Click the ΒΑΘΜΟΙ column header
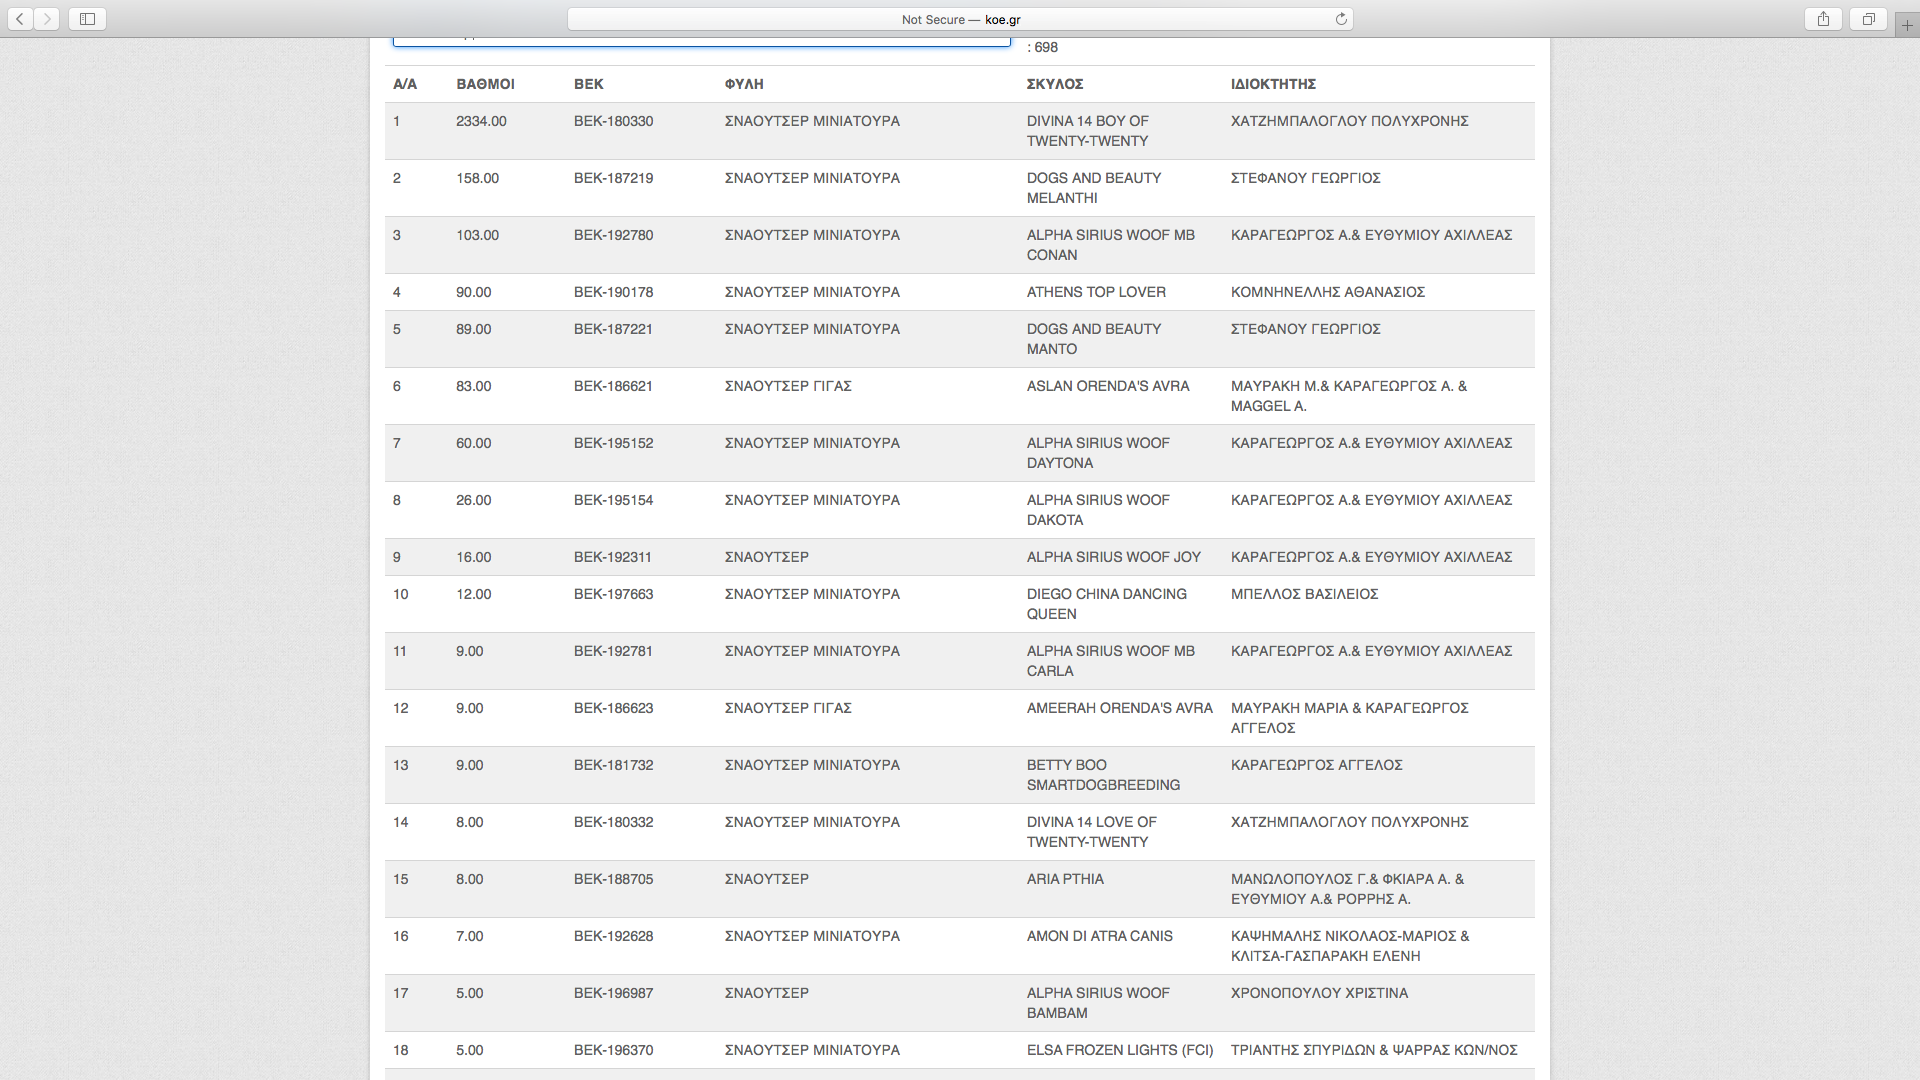 [485, 84]
